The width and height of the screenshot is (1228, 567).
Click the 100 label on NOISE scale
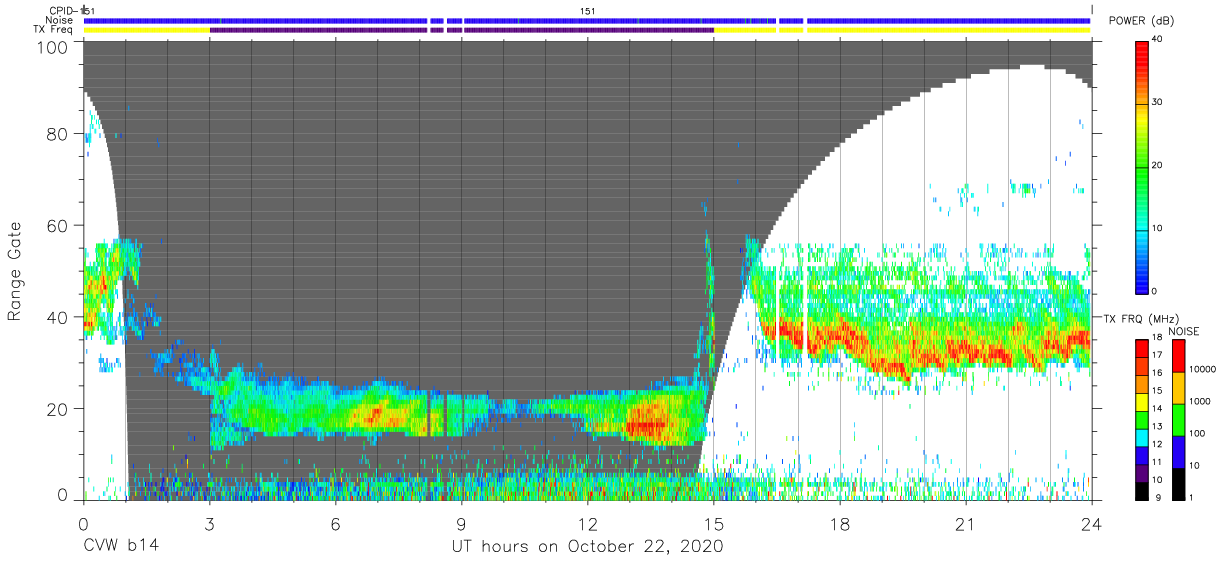[1198, 433]
